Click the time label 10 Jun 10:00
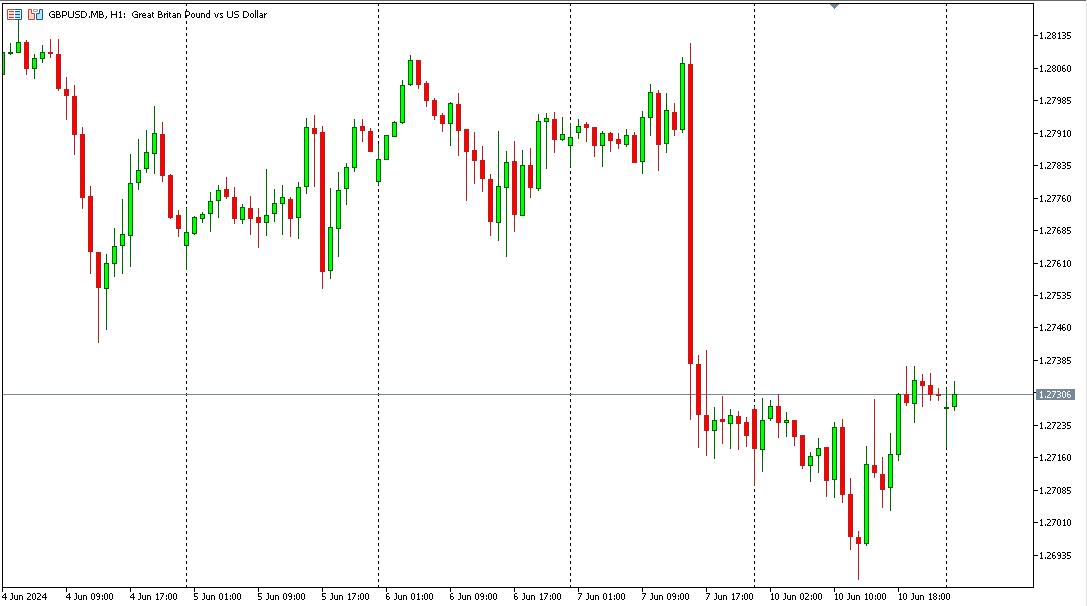1087x606 pixels. (860, 596)
